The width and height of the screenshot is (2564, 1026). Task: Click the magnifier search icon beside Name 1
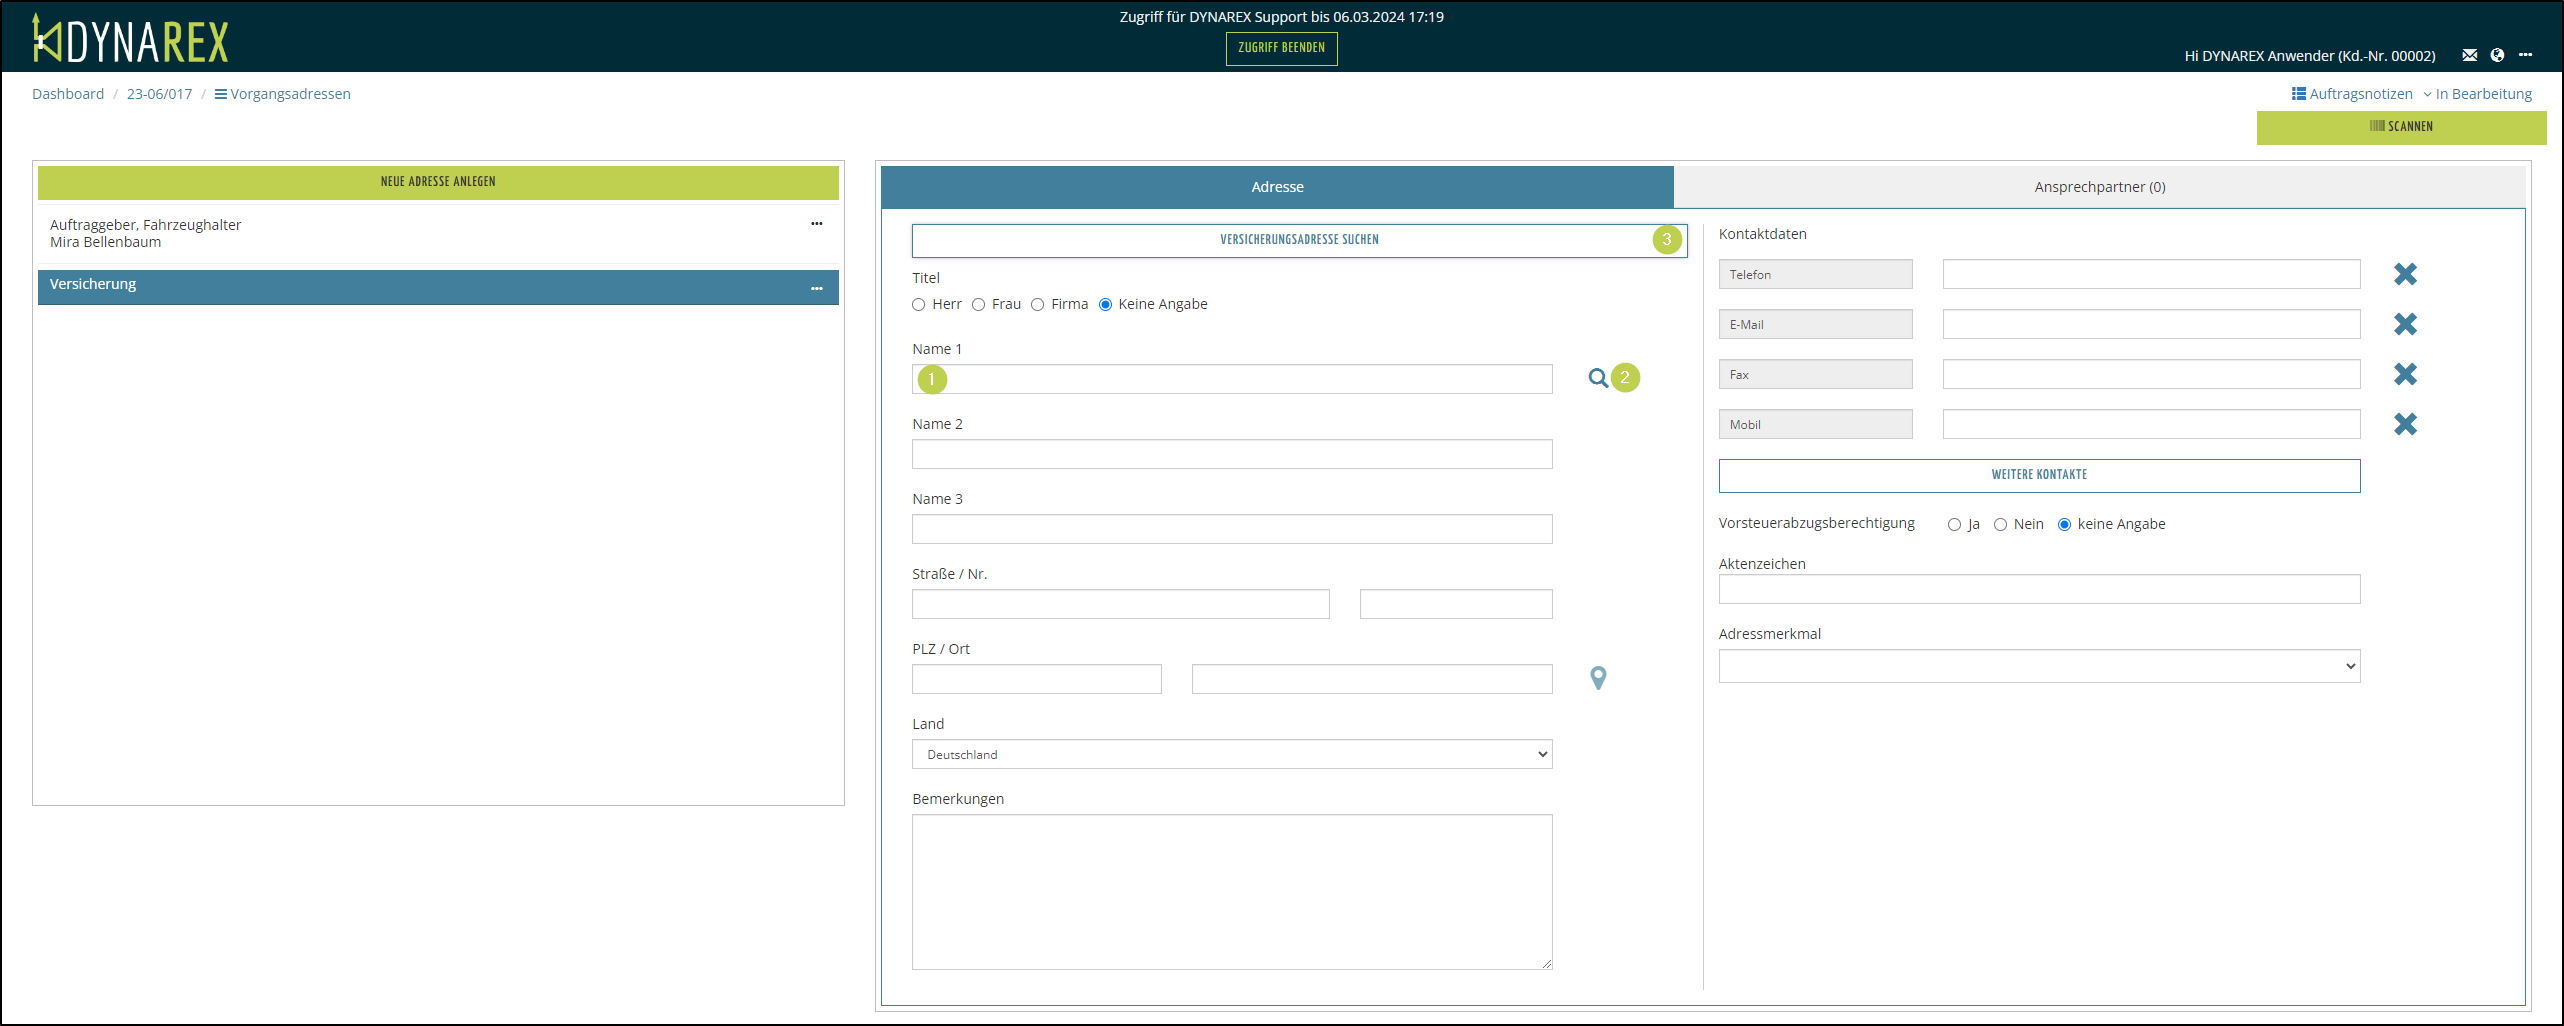pos(1598,378)
